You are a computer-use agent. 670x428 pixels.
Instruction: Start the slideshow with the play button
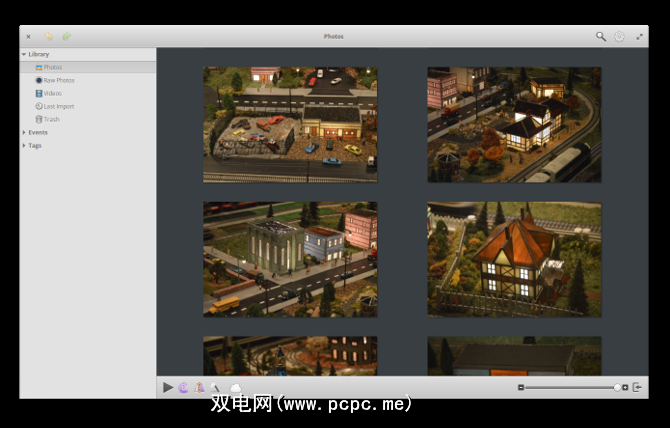pos(168,387)
